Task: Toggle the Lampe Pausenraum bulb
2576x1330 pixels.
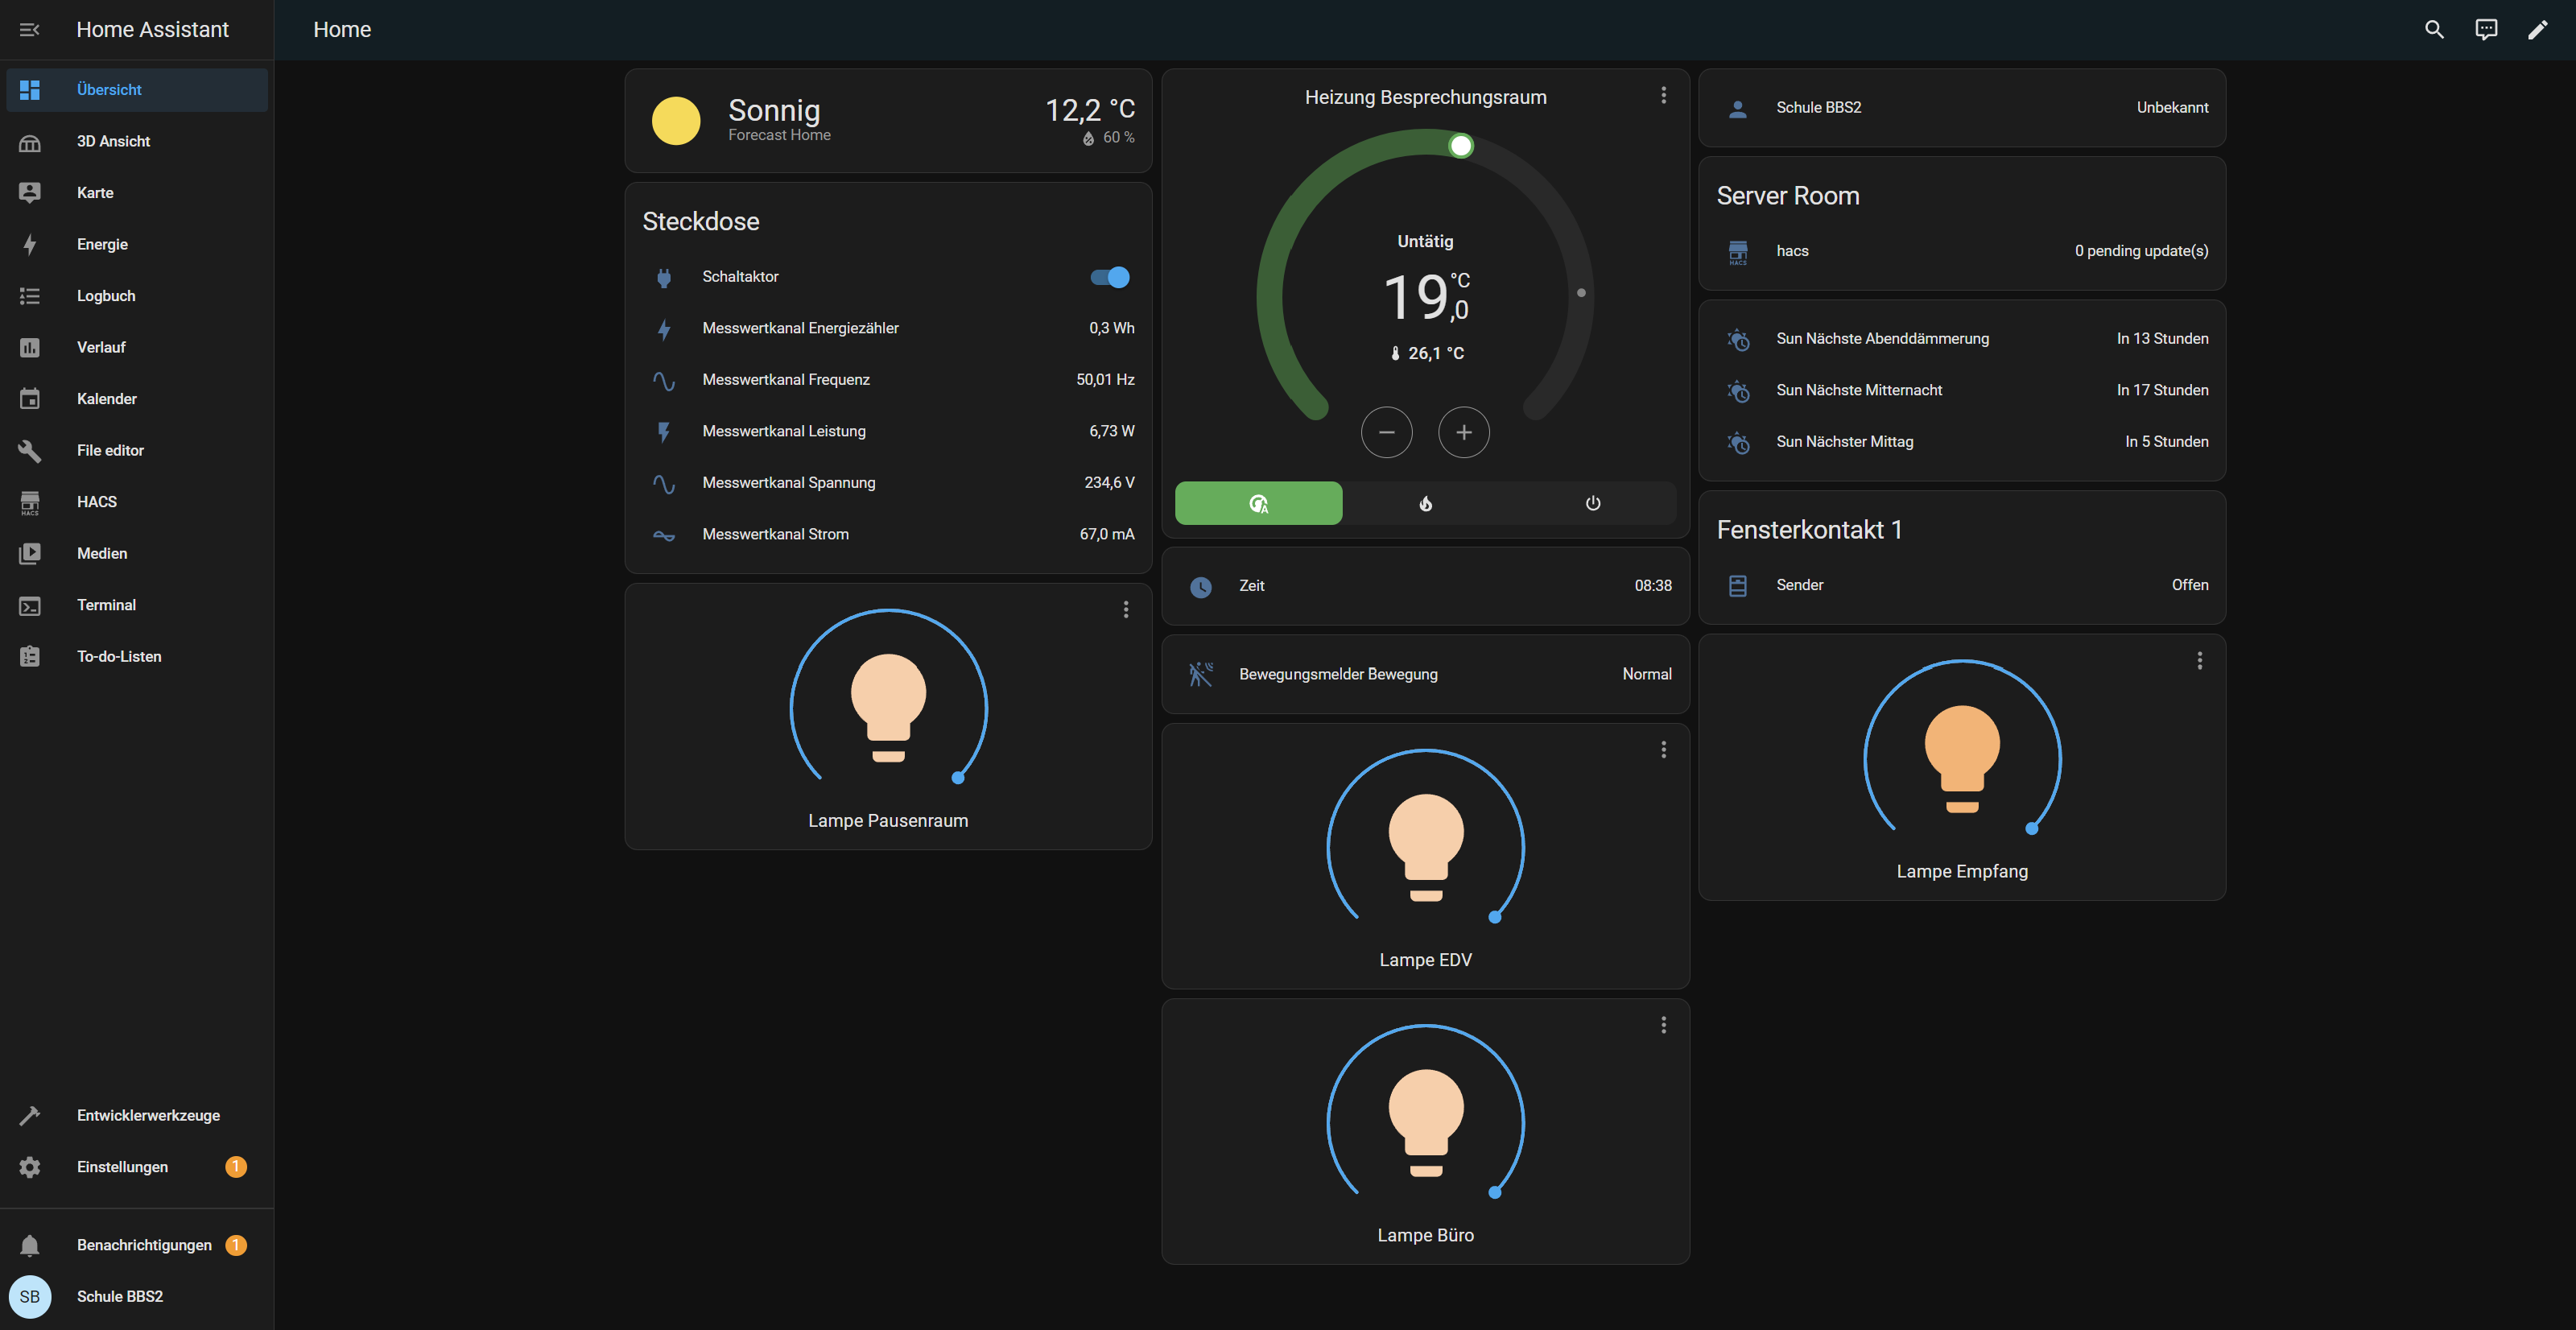Action: coord(888,706)
